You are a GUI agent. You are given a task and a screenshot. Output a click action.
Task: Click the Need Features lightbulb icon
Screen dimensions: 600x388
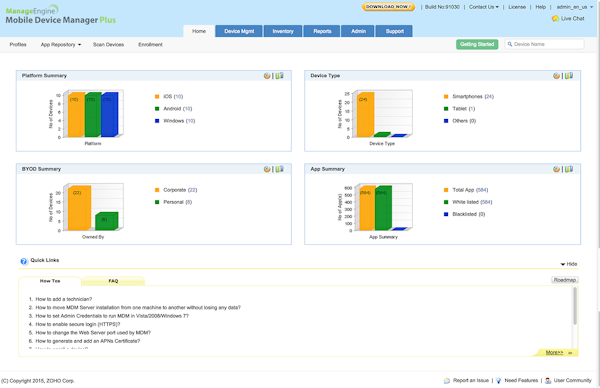(499, 381)
